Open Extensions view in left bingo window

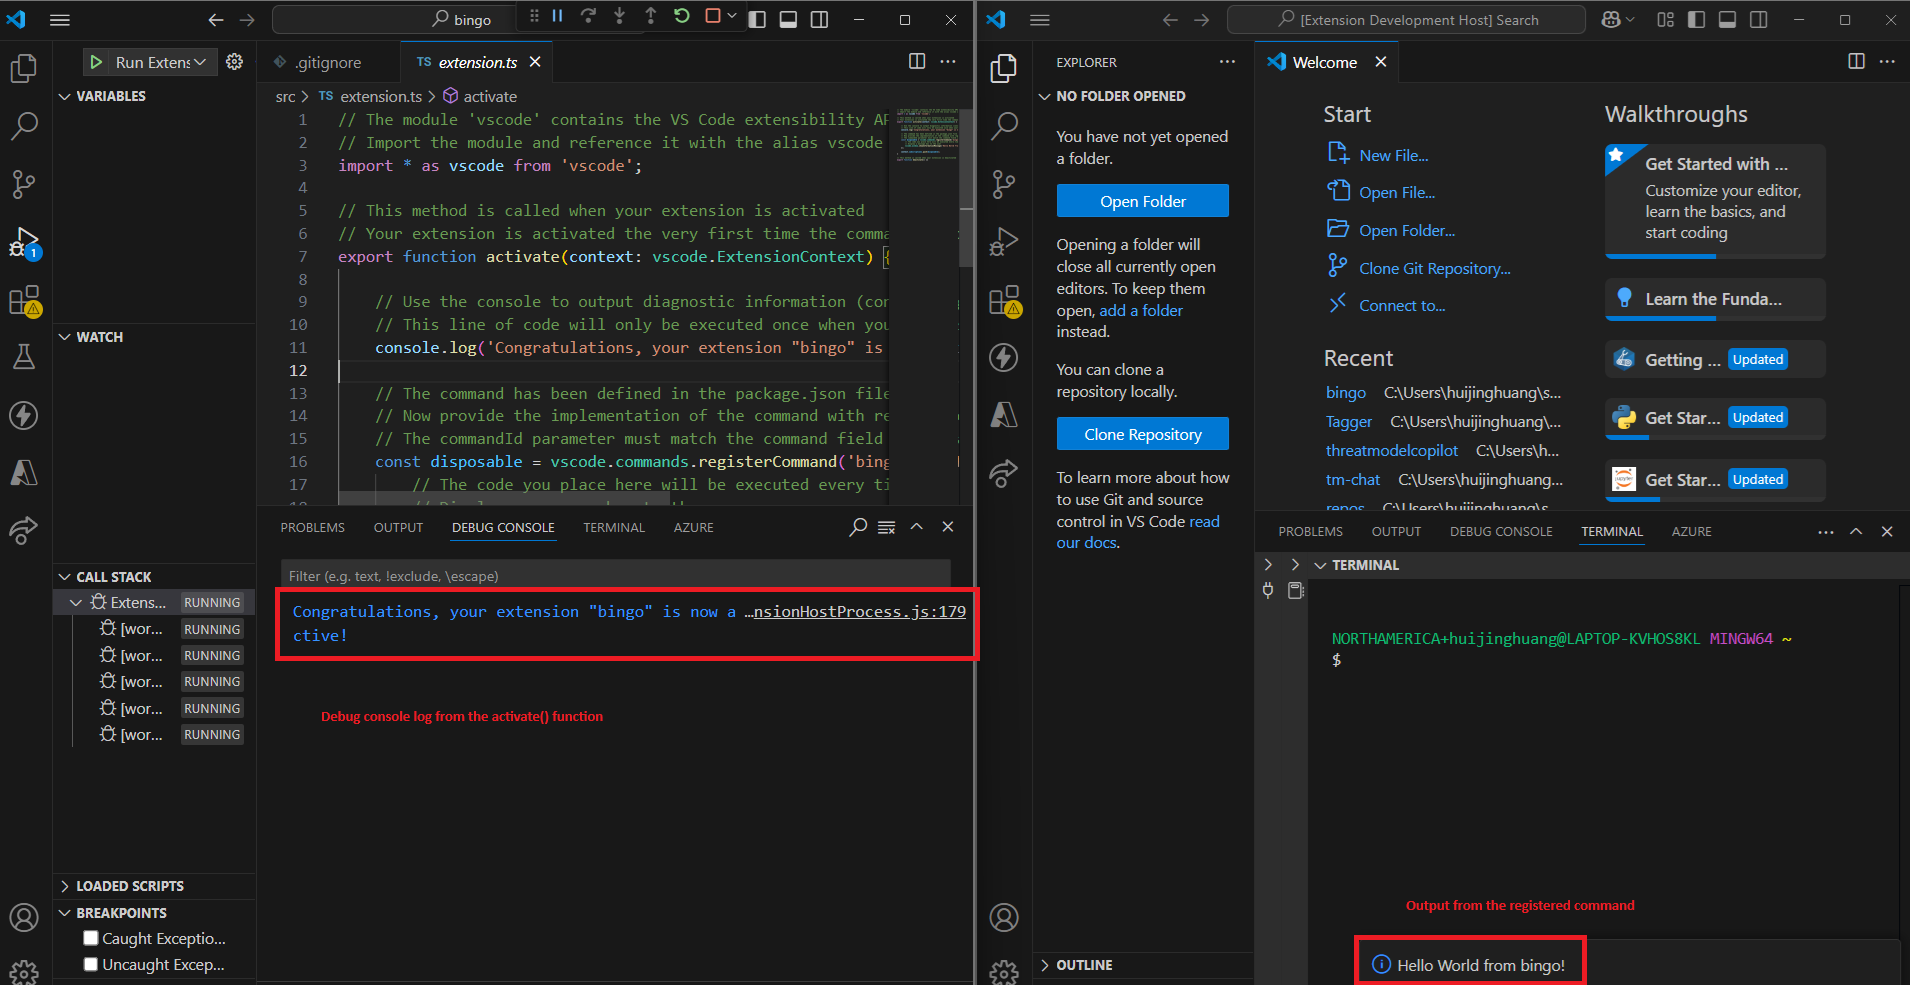(24, 300)
